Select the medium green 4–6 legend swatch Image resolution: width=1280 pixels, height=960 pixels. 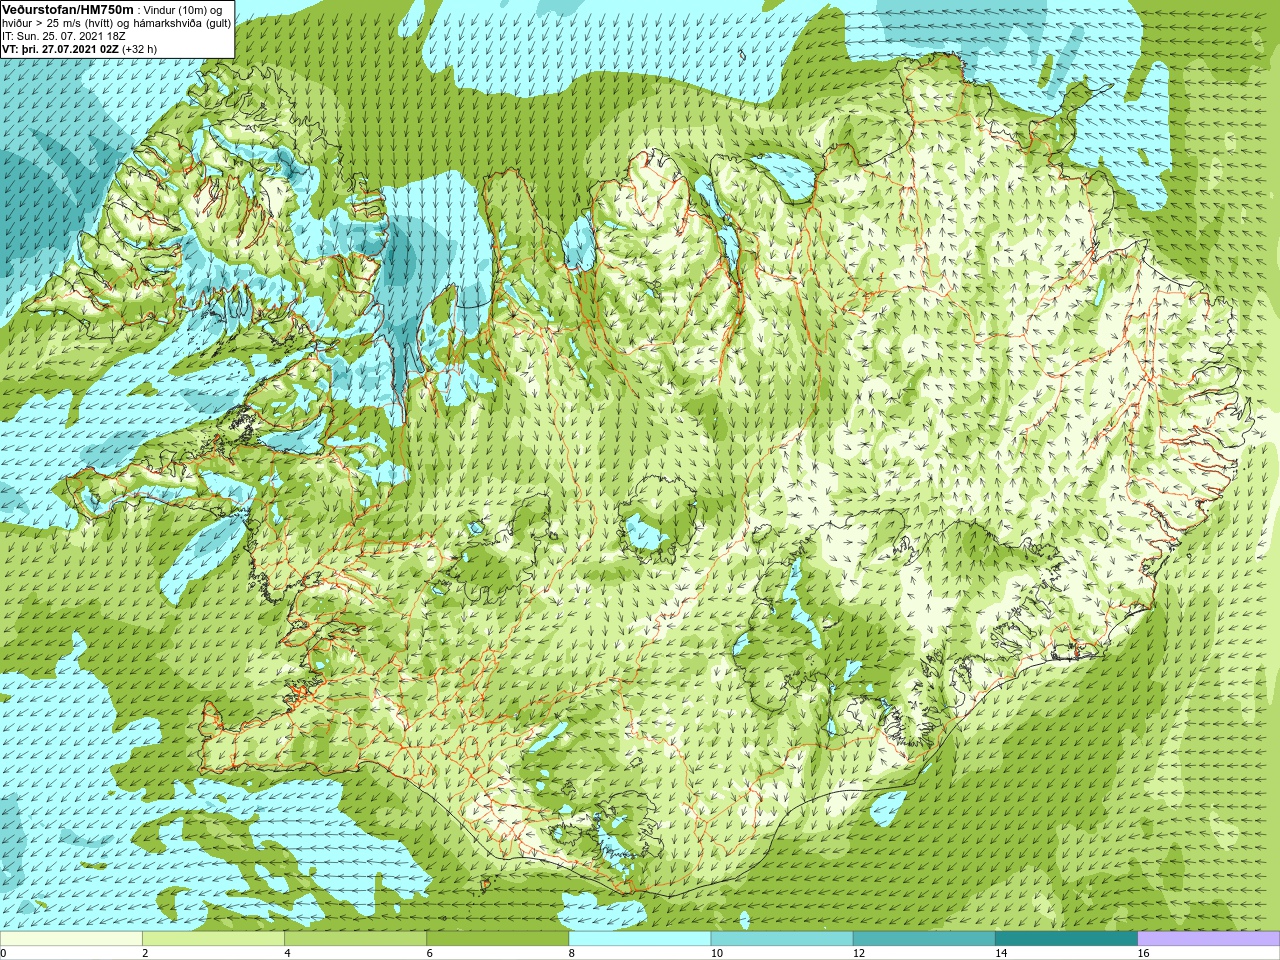point(355,939)
